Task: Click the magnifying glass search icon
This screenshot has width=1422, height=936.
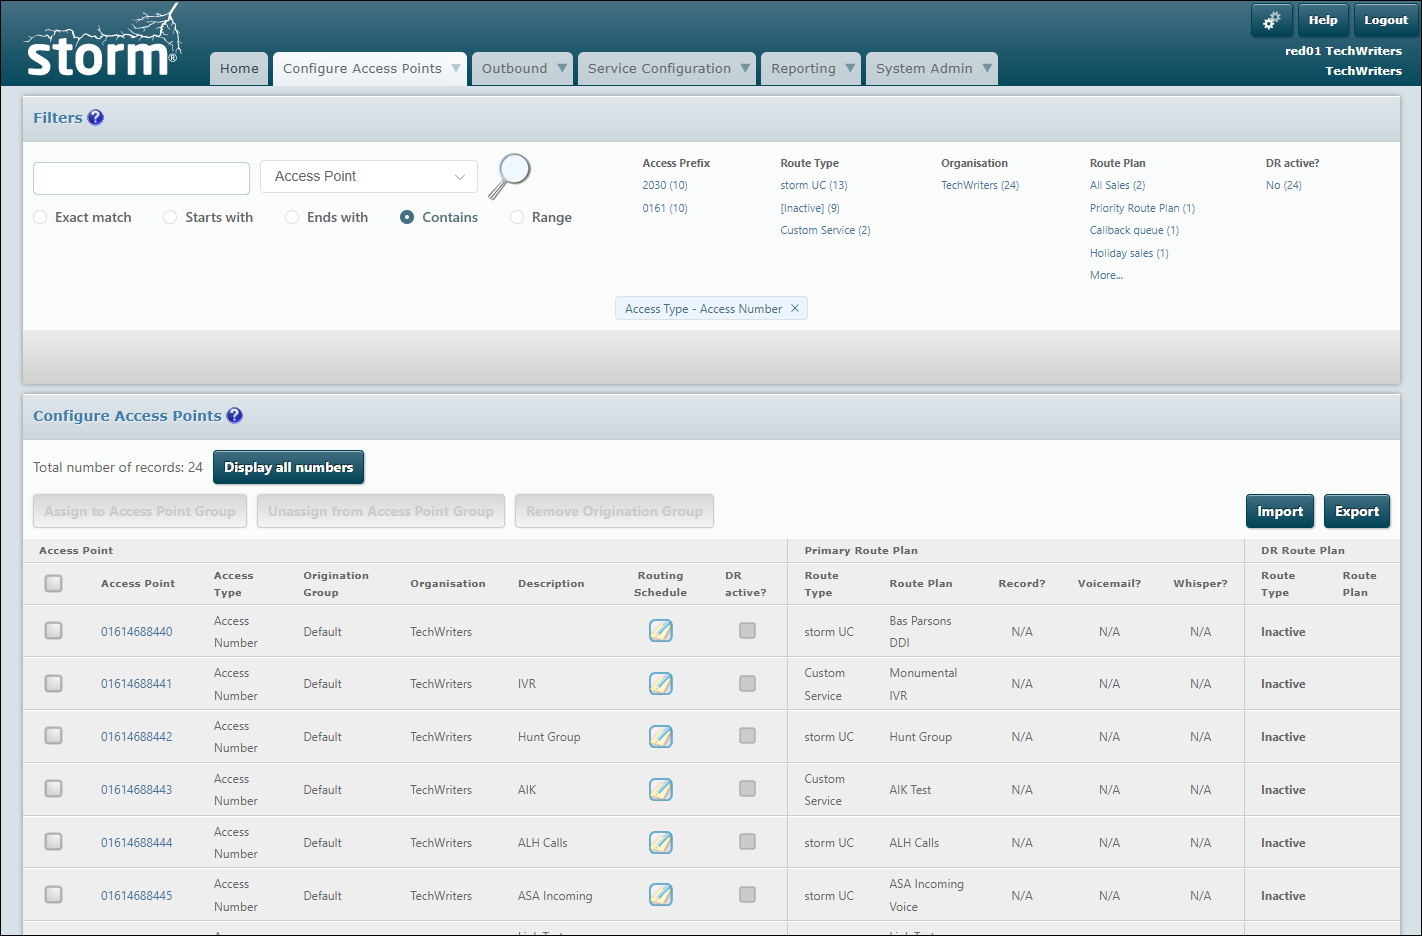Action: tap(510, 176)
